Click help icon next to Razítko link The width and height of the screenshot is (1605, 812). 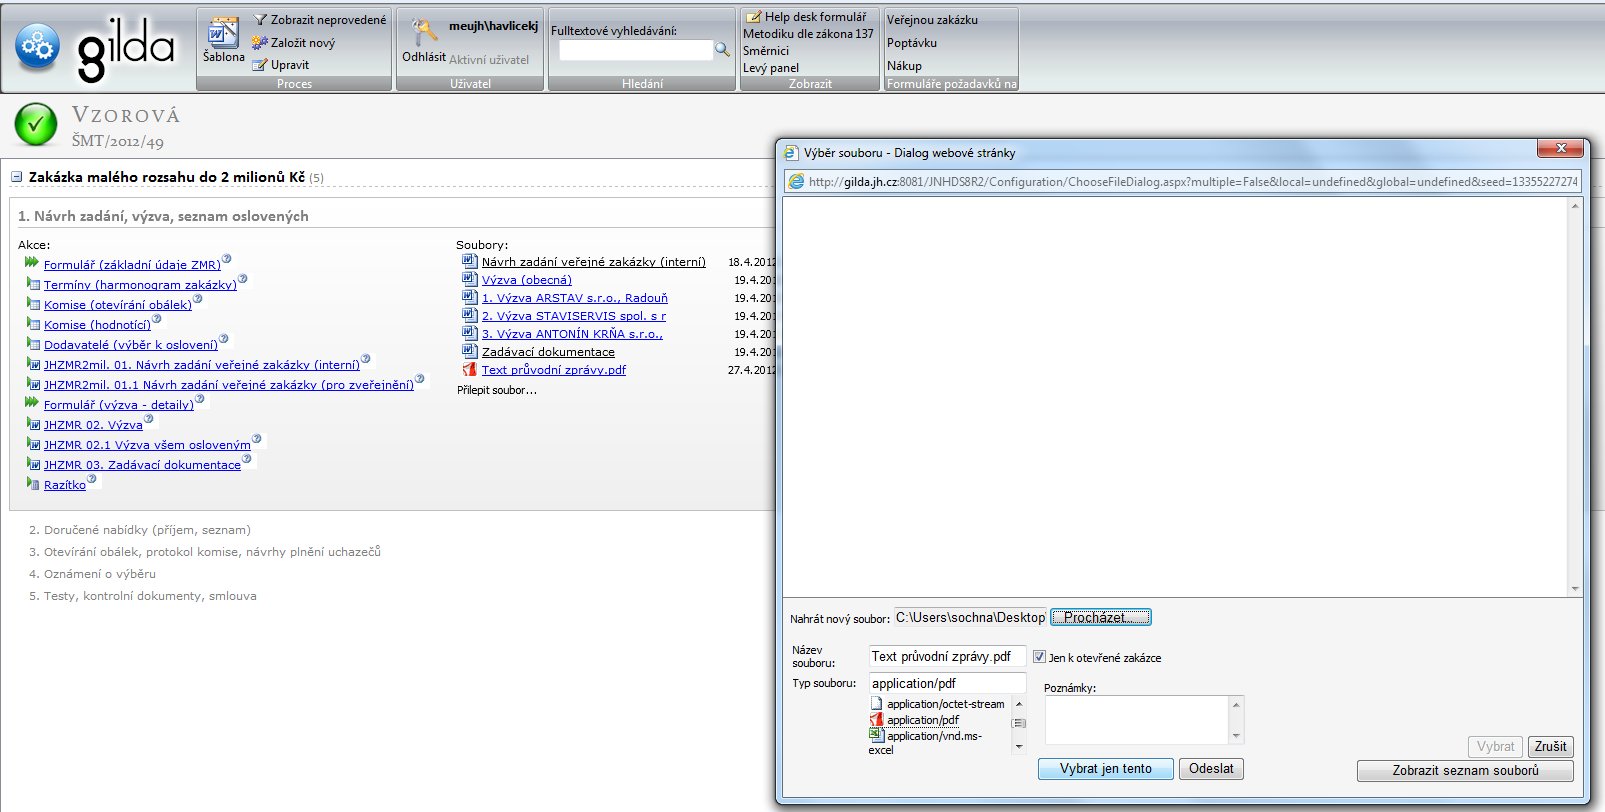[91, 479]
